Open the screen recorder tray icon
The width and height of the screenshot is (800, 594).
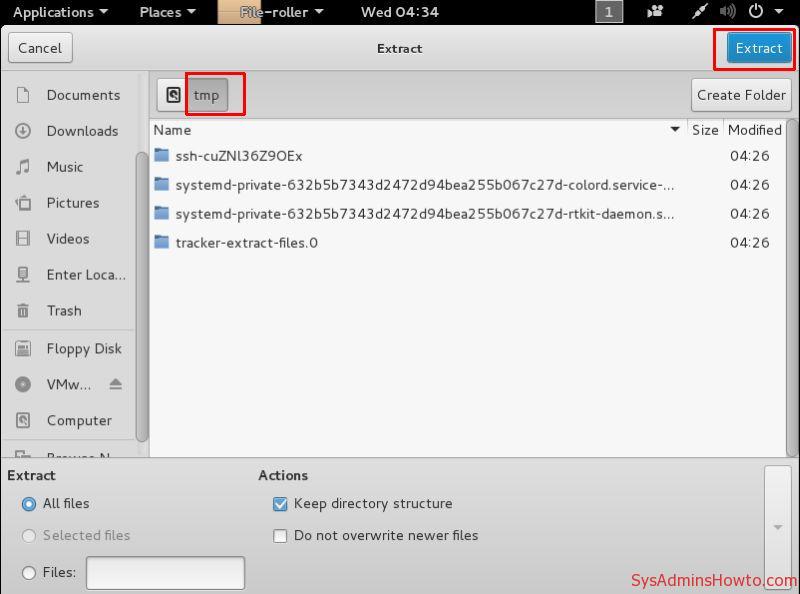point(655,11)
